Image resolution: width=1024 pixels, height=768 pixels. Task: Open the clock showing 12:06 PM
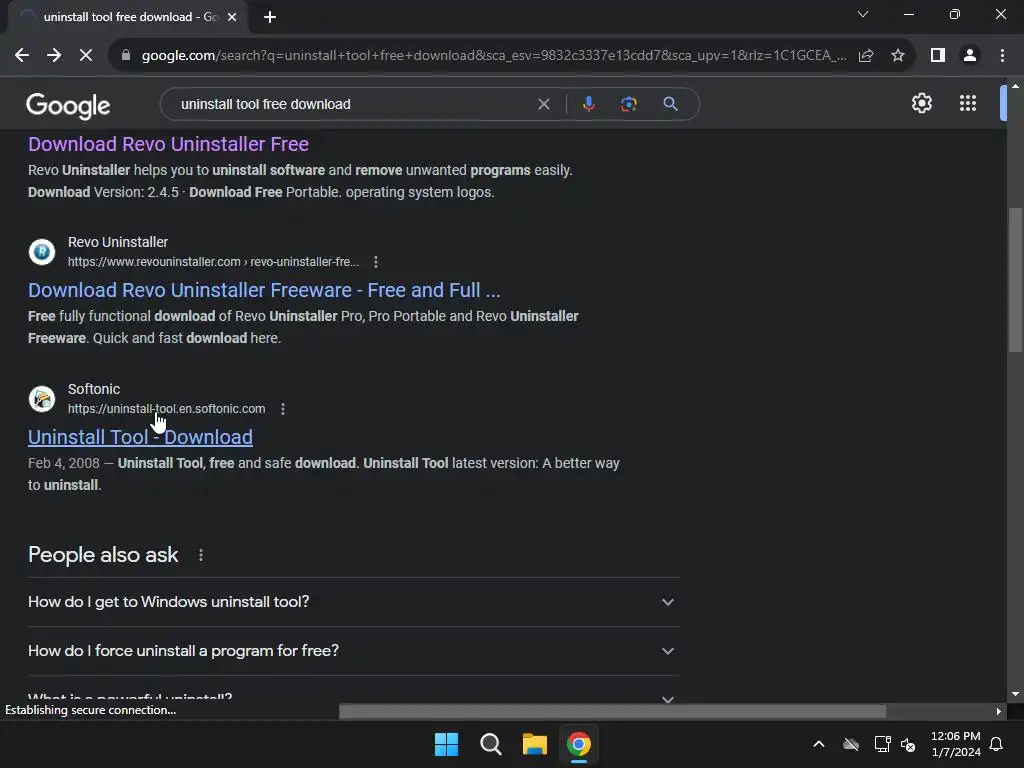(955, 744)
